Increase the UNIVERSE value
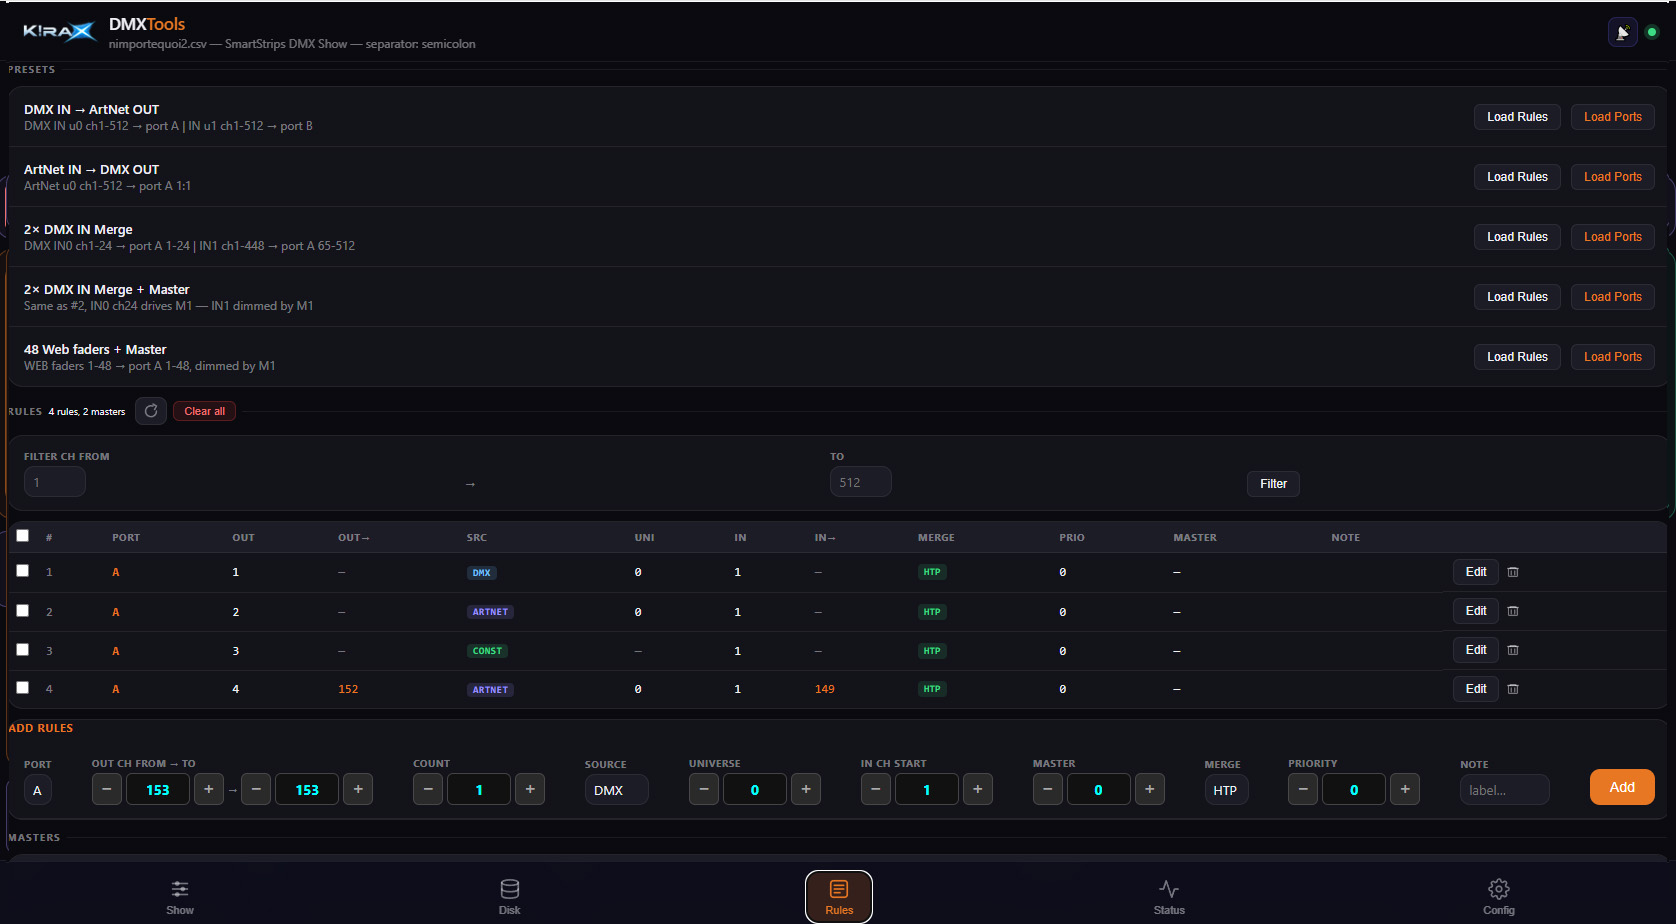The width and height of the screenshot is (1676, 924). 806,789
